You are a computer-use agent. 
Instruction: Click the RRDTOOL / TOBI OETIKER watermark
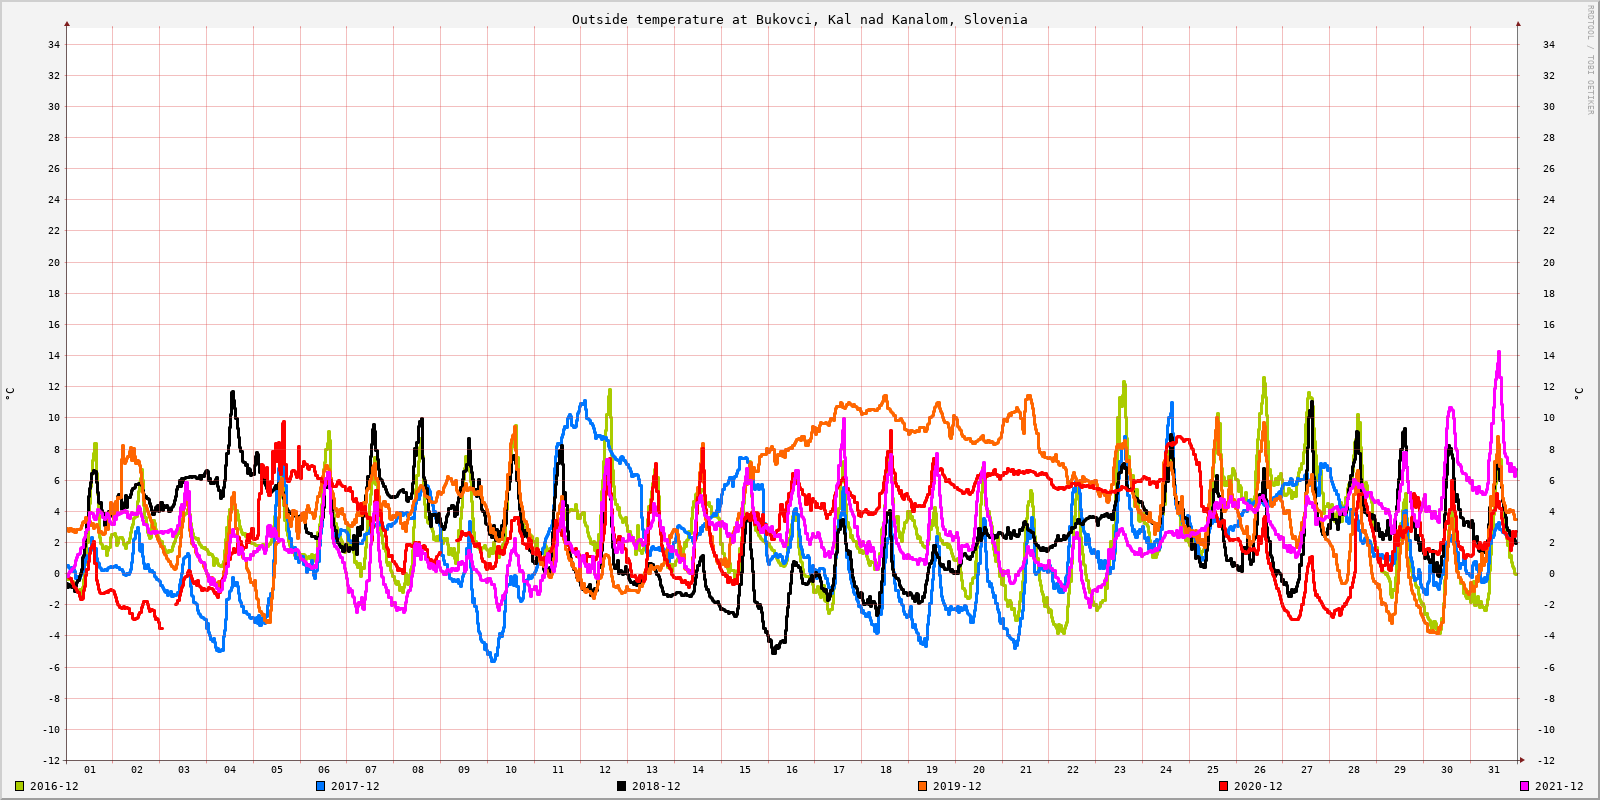click(x=1590, y=60)
